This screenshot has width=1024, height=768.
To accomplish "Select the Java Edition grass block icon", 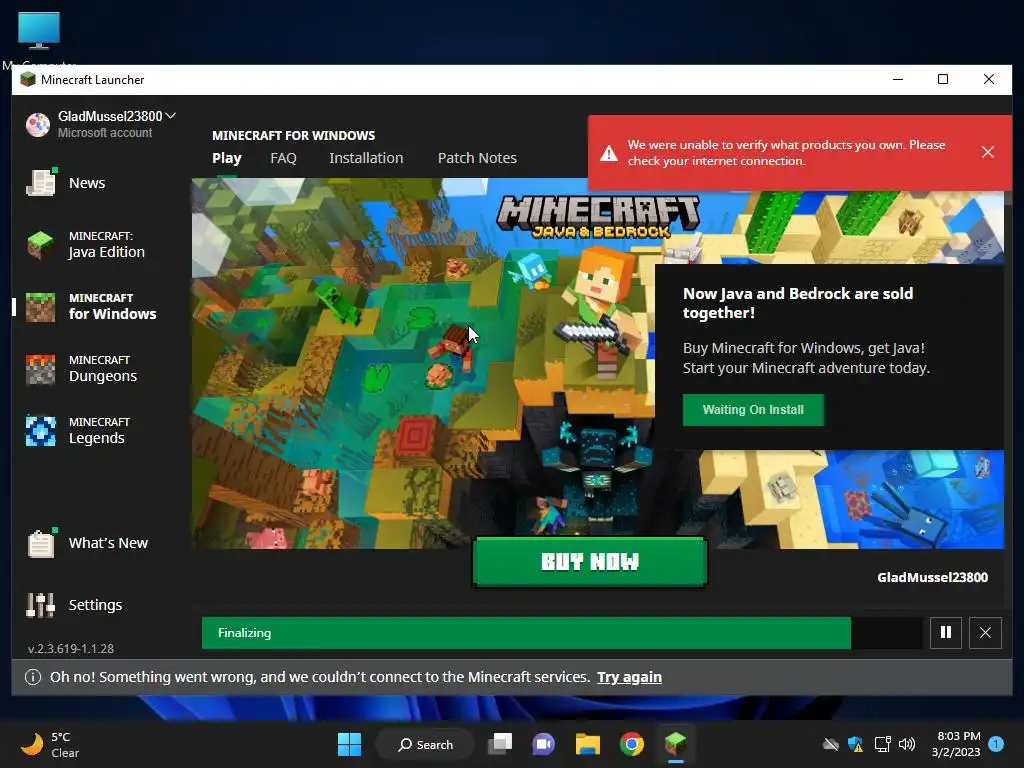I will (x=40, y=244).
